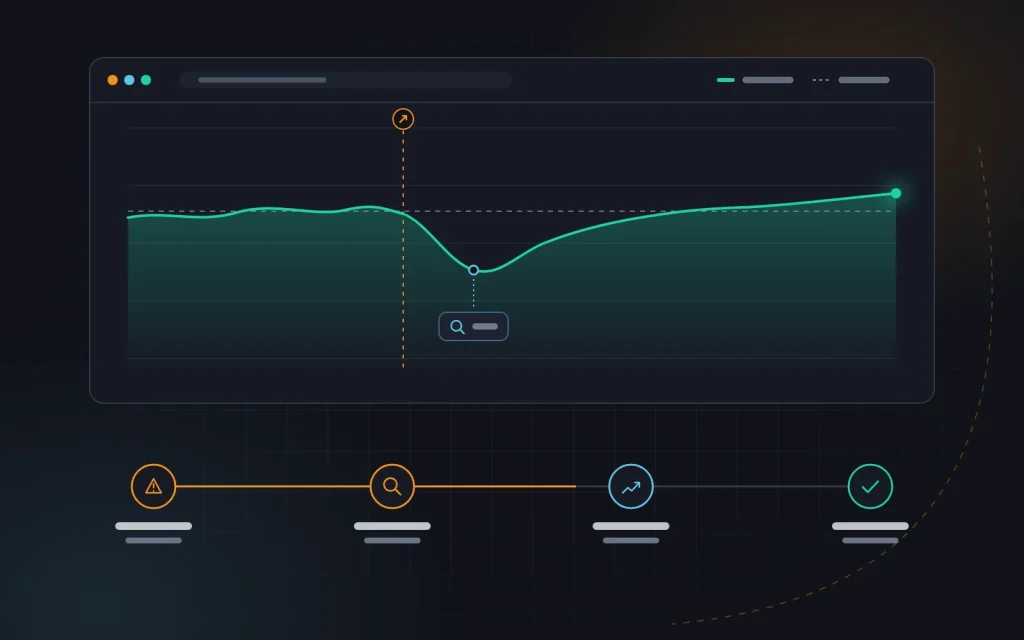Screen dimensions: 1024x640
Task: Click the glowing green endpoint of the line
Action: (x=896, y=193)
